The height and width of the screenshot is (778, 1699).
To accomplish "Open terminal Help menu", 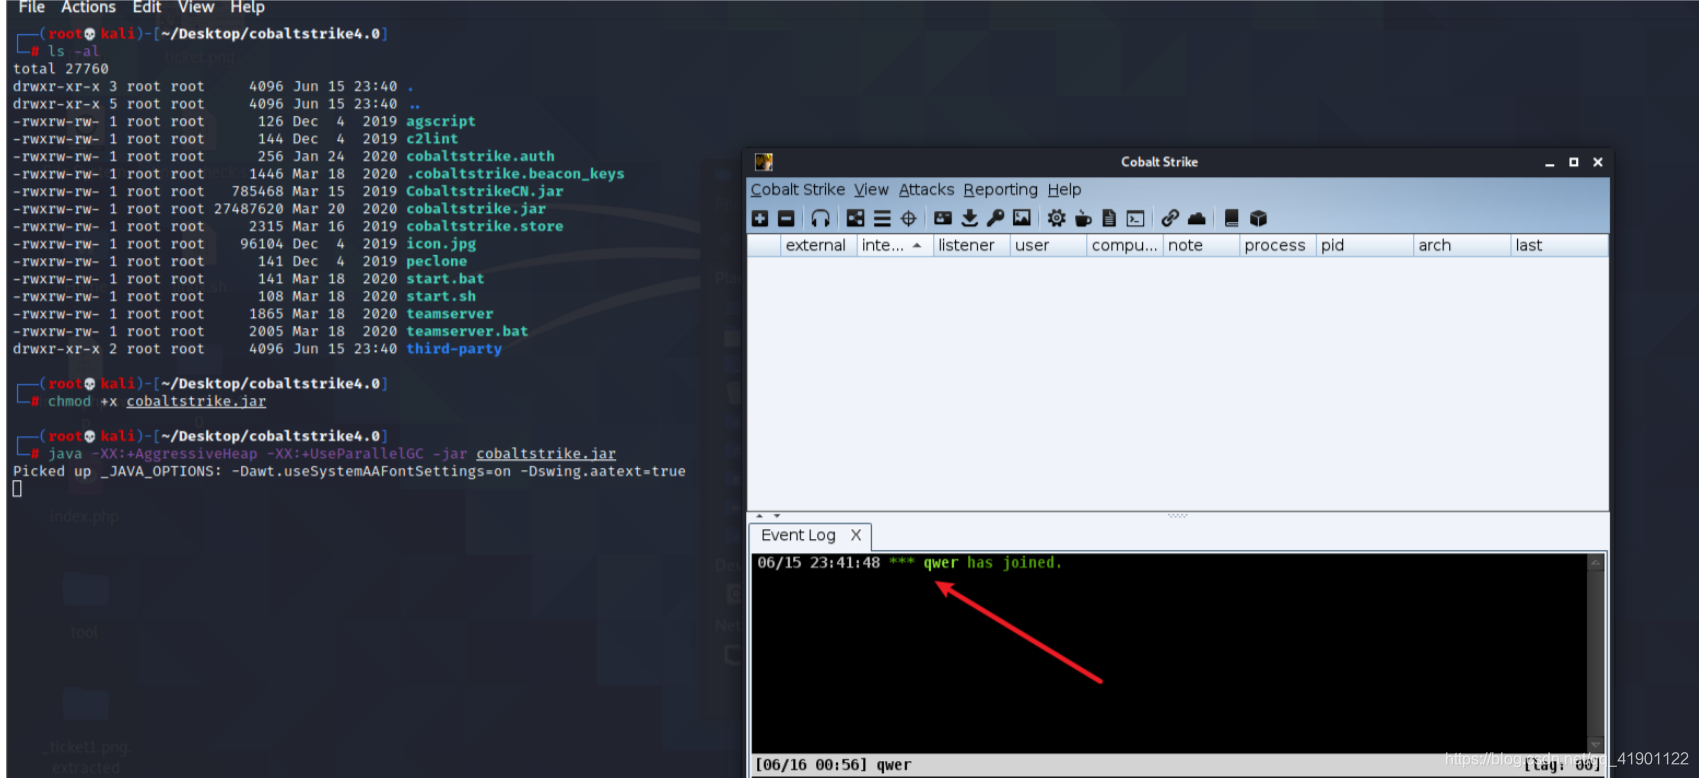I will pyautogui.click(x=247, y=7).
